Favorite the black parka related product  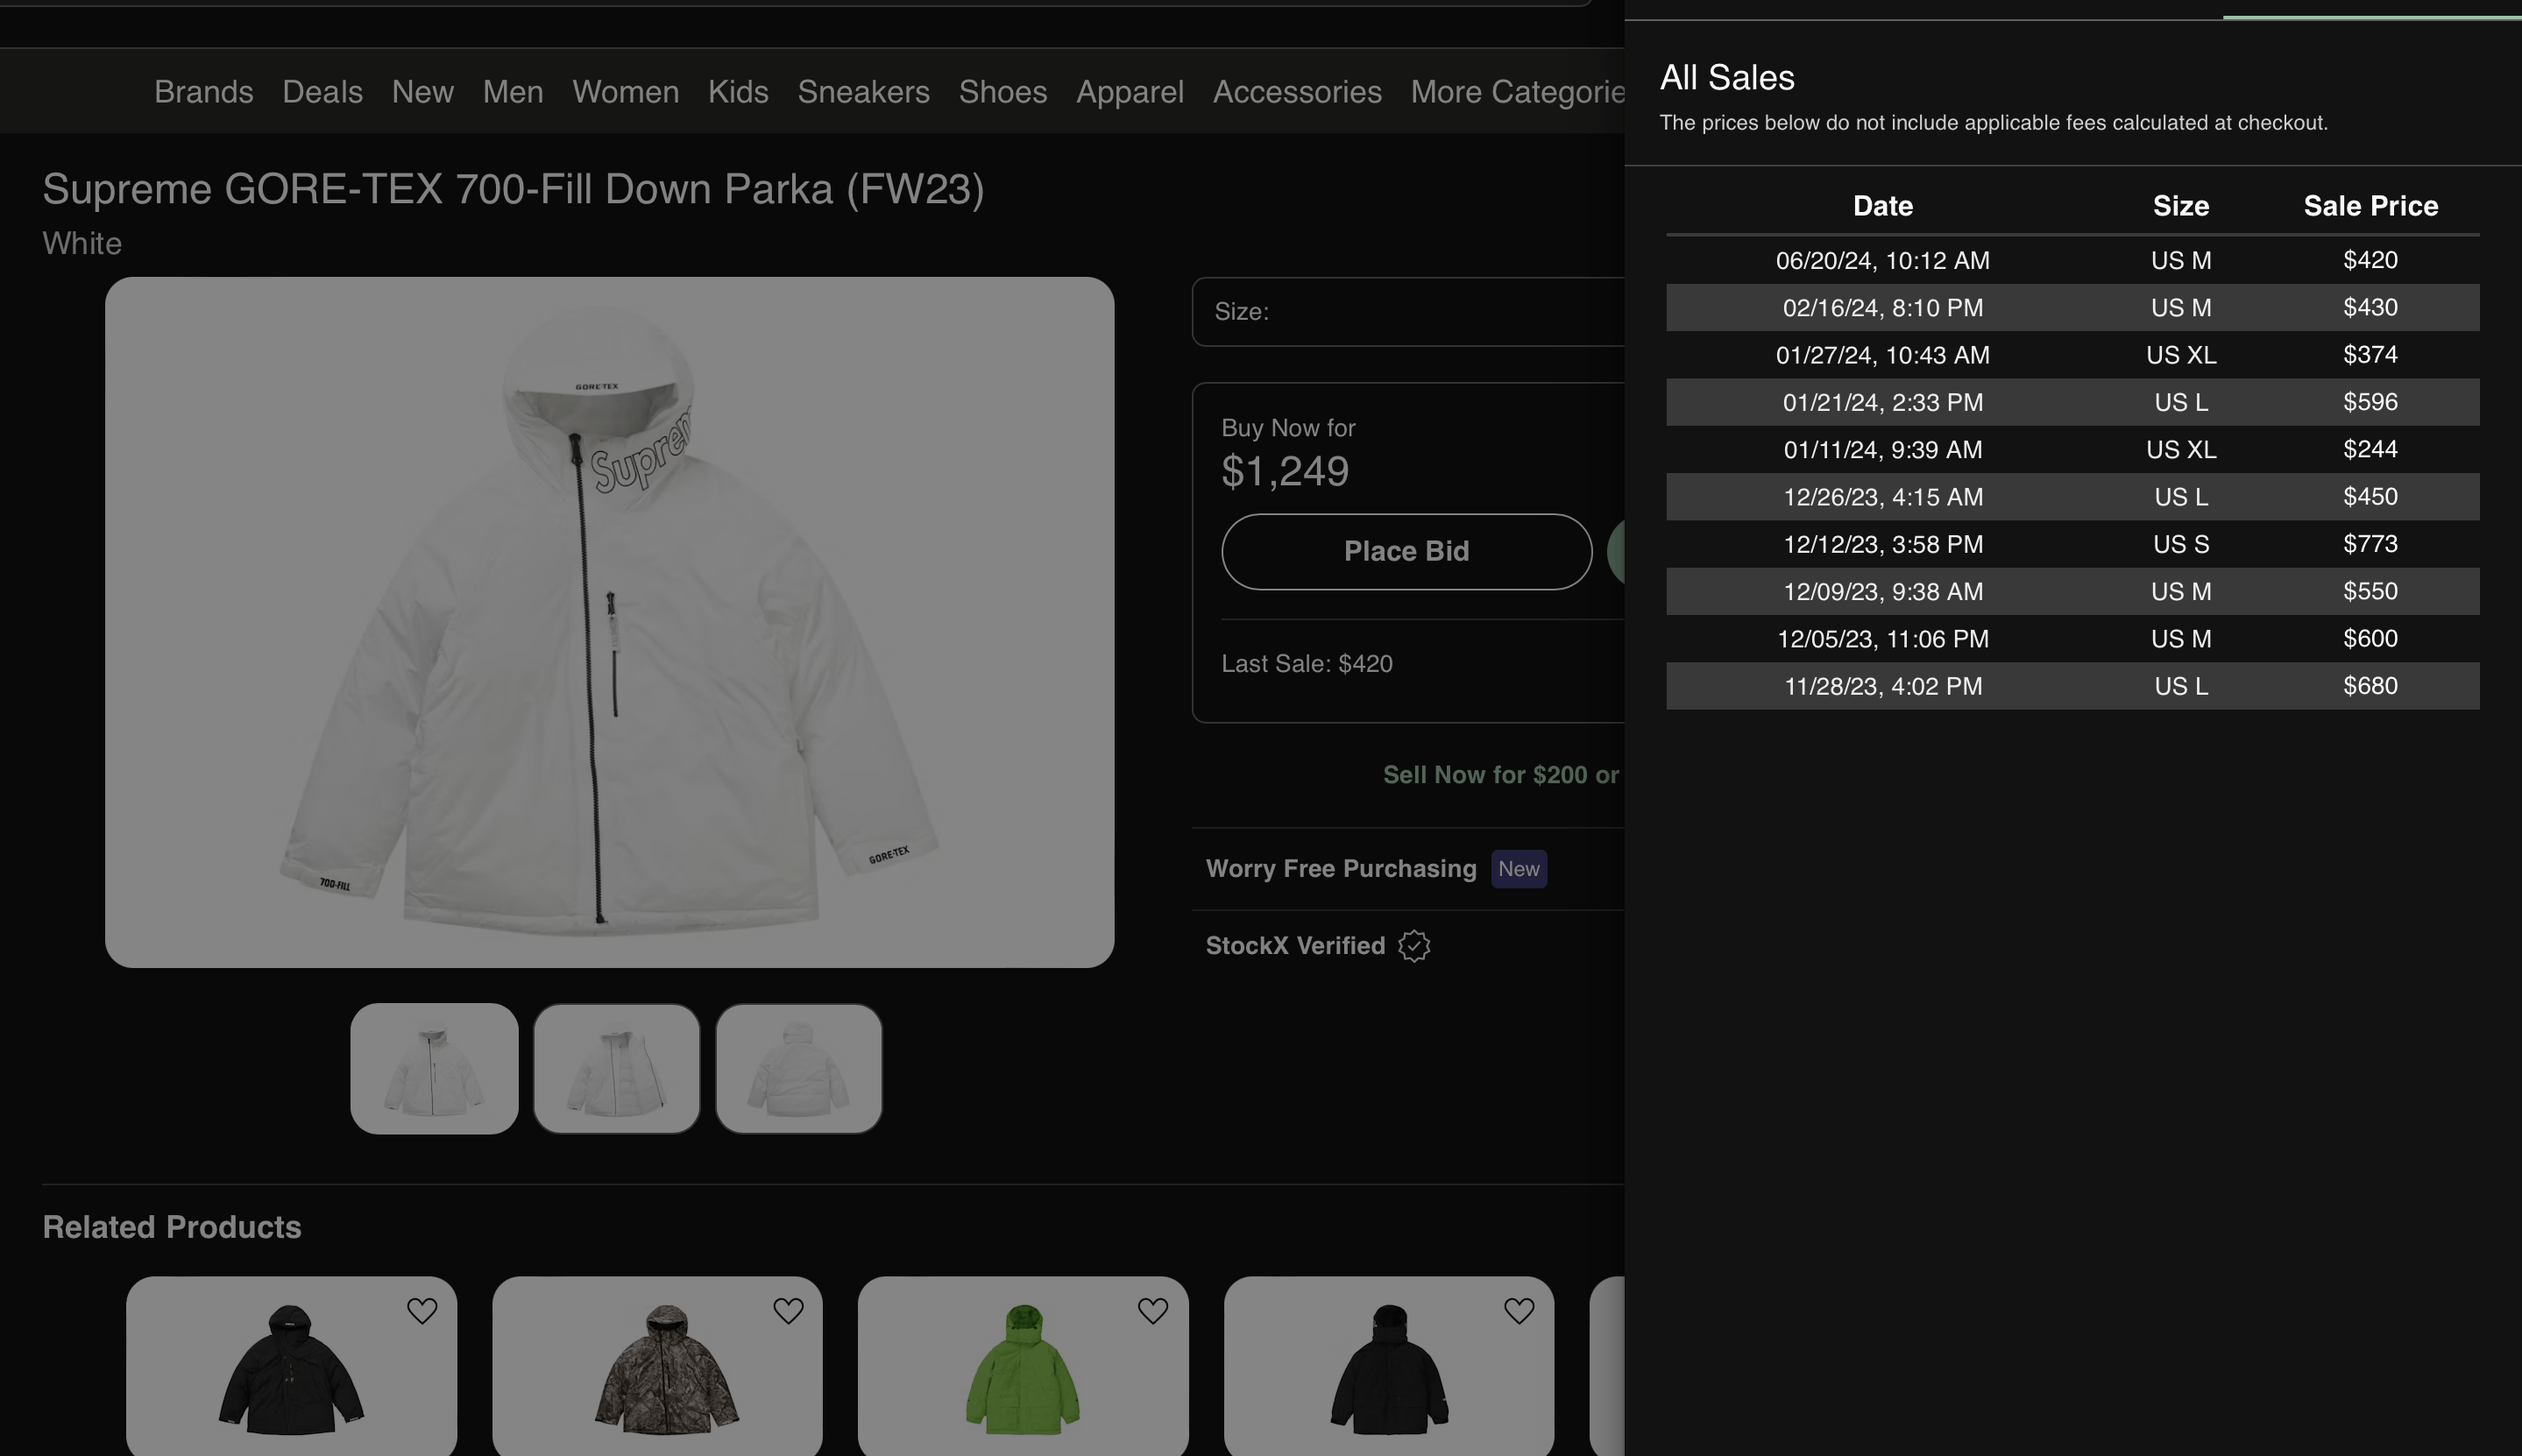(x=422, y=1310)
